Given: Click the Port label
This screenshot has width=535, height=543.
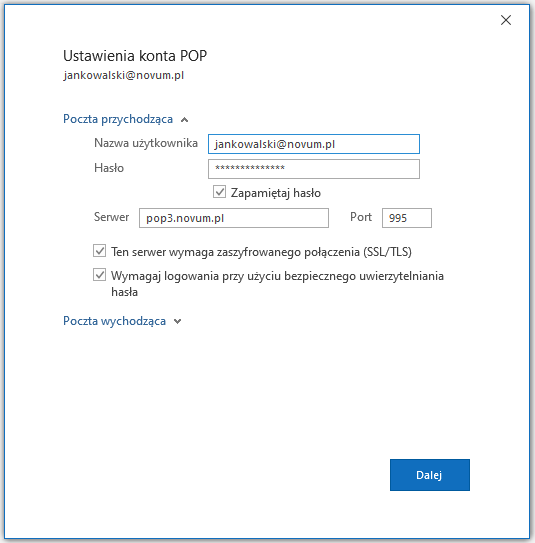Looking at the screenshot, I should (361, 217).
